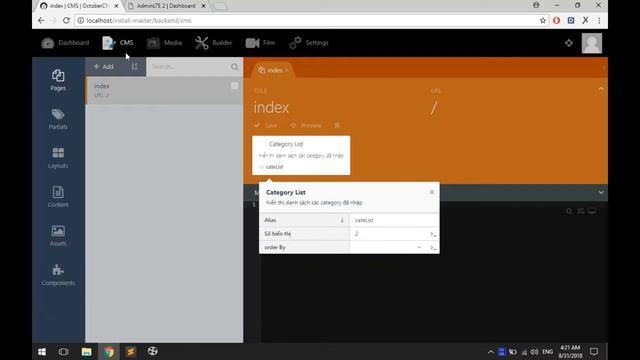Open the Task View button on the taskbar

(x=64, y=352)
